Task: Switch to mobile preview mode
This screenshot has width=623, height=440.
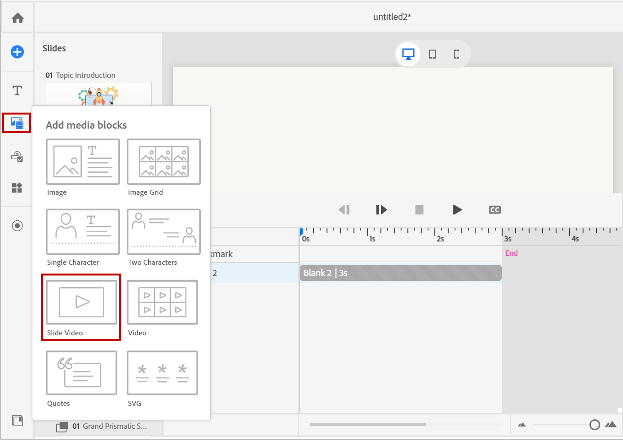Action: point(456,55)
